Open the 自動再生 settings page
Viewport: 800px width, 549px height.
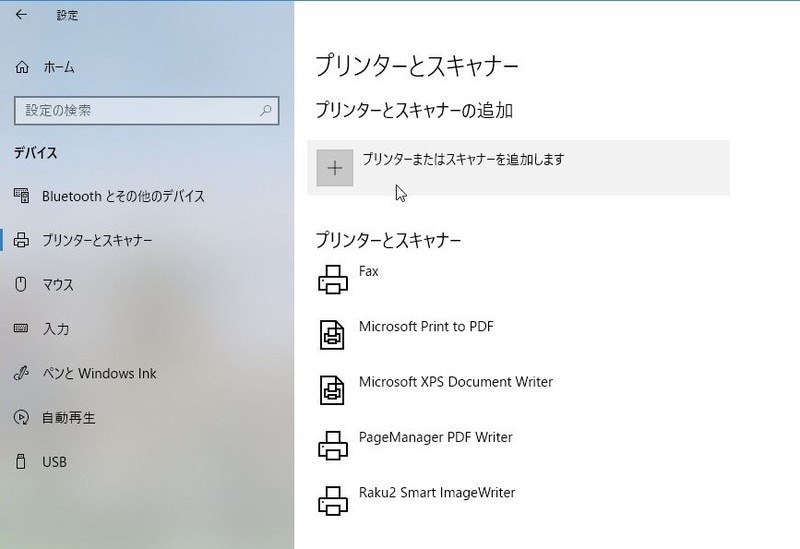(69, 417)
